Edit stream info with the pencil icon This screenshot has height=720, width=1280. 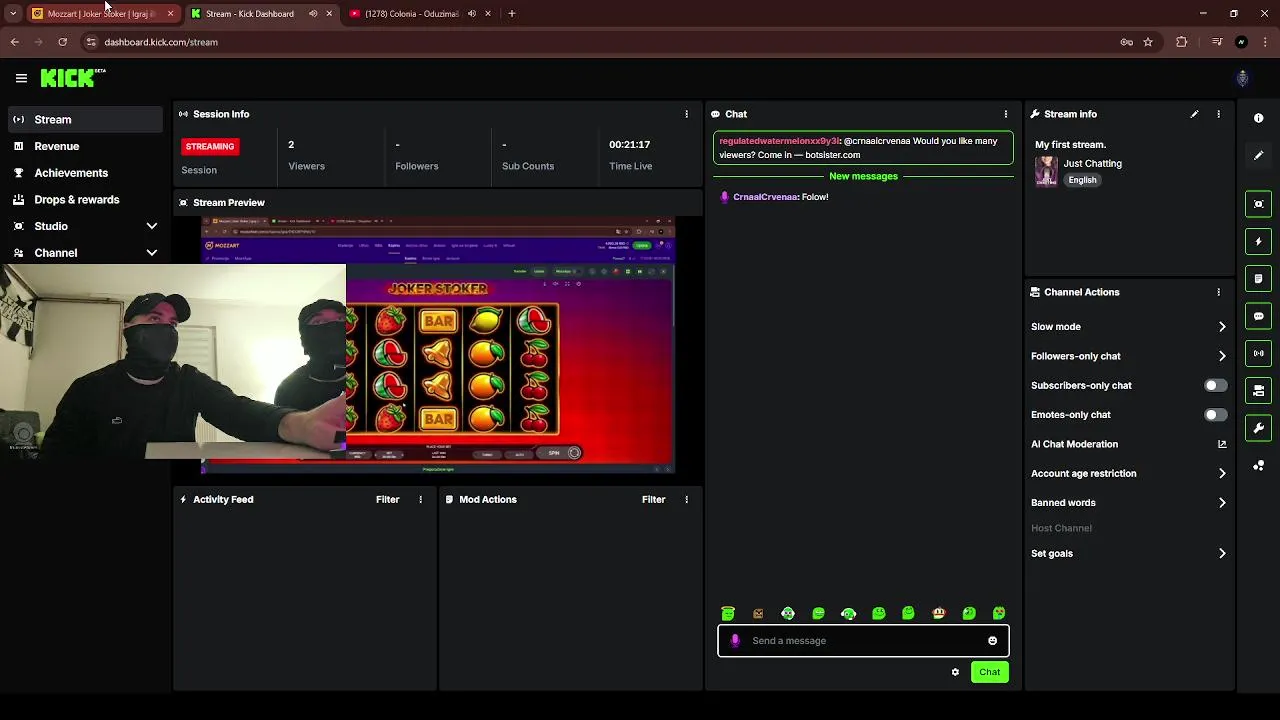pos(1194,114)
